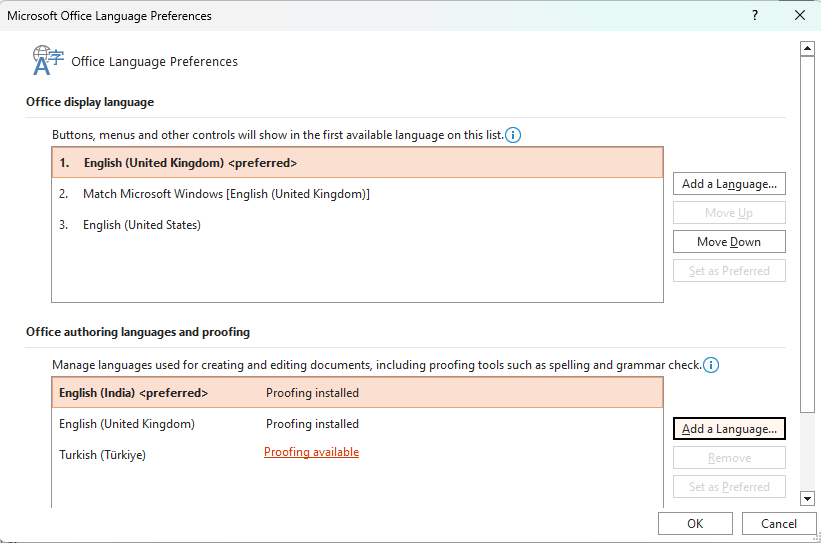Select English (United Kingdom) authoring language row
821x543 pixels.
[x=358, y=424]
